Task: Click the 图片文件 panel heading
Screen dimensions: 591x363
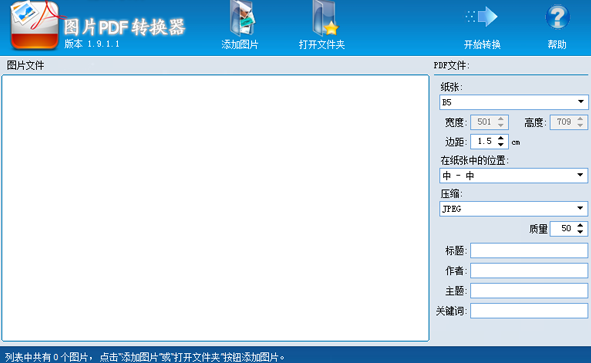Action: 25,65
